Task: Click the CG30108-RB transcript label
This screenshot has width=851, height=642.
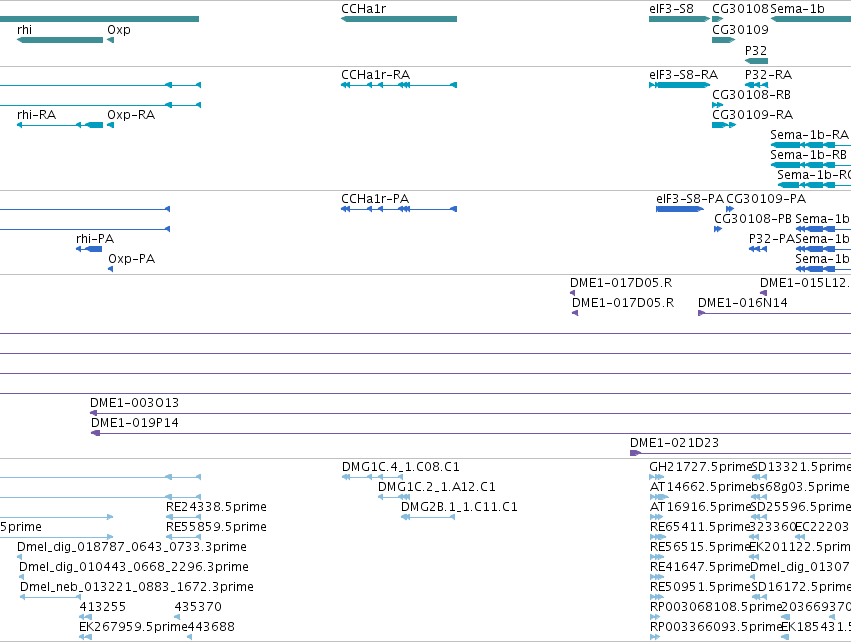Action: pyautogui.click(x=751, y=95)
